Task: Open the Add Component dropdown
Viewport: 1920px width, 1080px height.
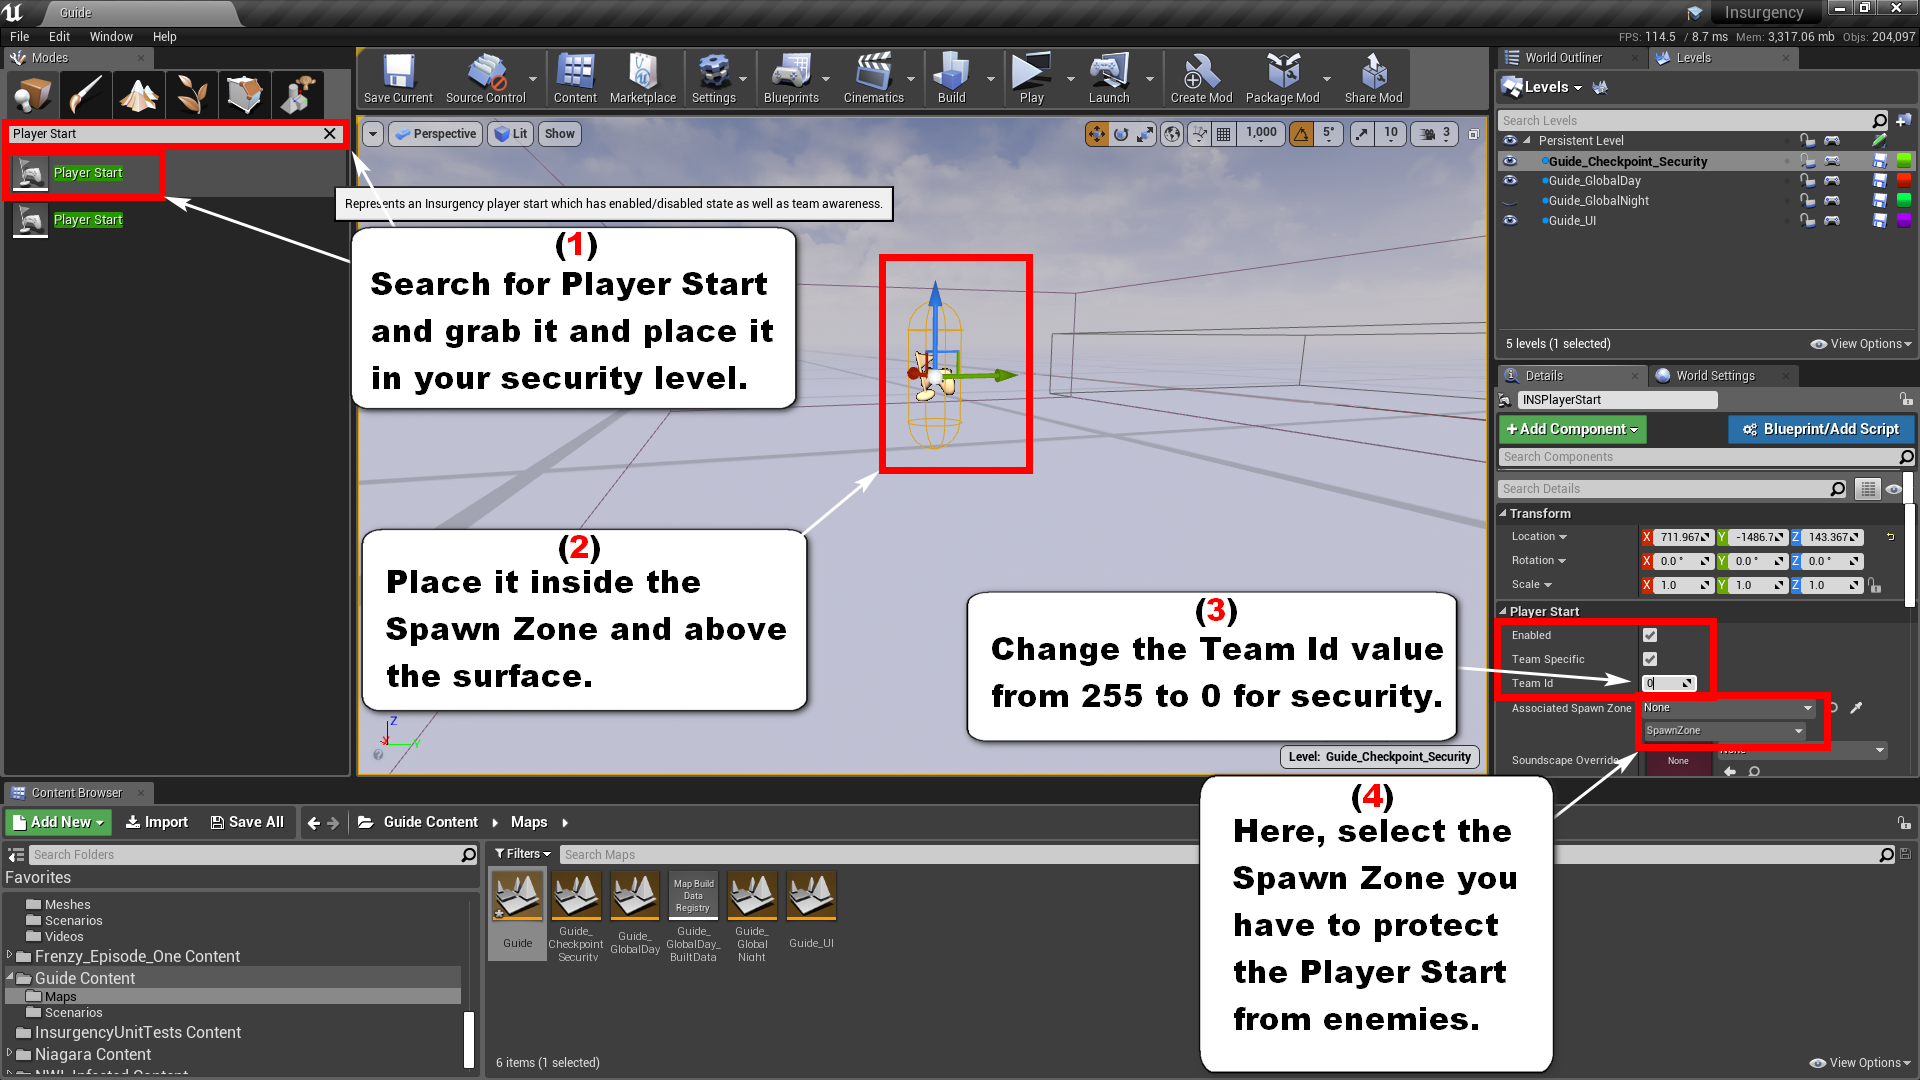Action: point(1572,429)
